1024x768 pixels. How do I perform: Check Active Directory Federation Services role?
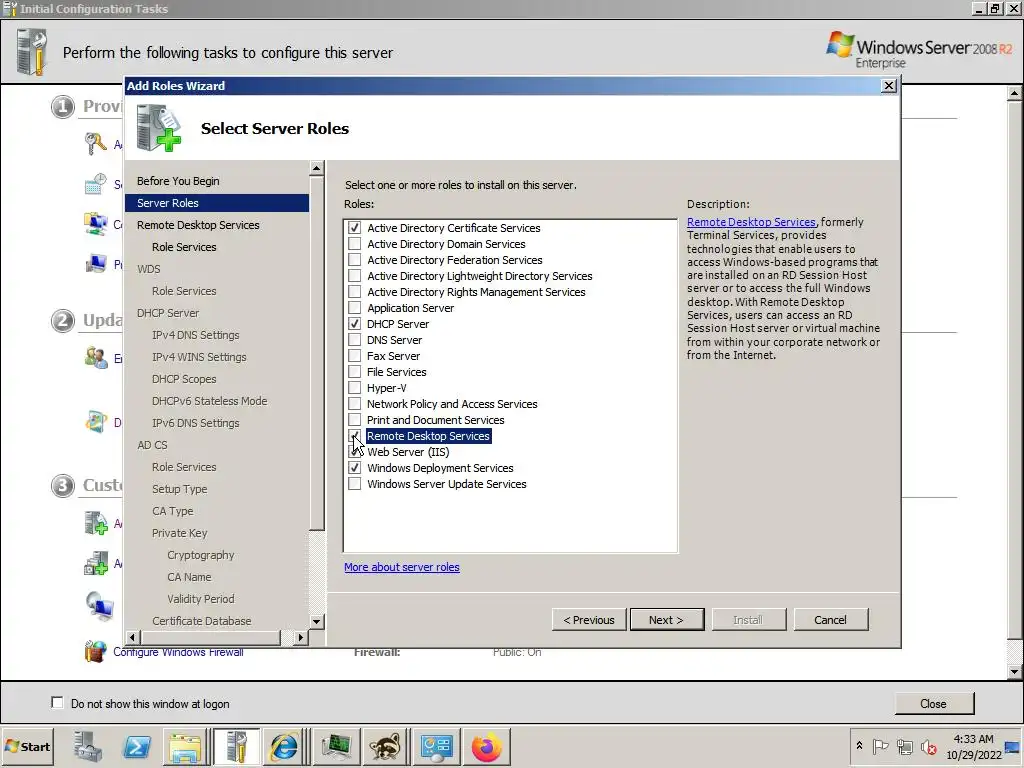coord(355,260)
